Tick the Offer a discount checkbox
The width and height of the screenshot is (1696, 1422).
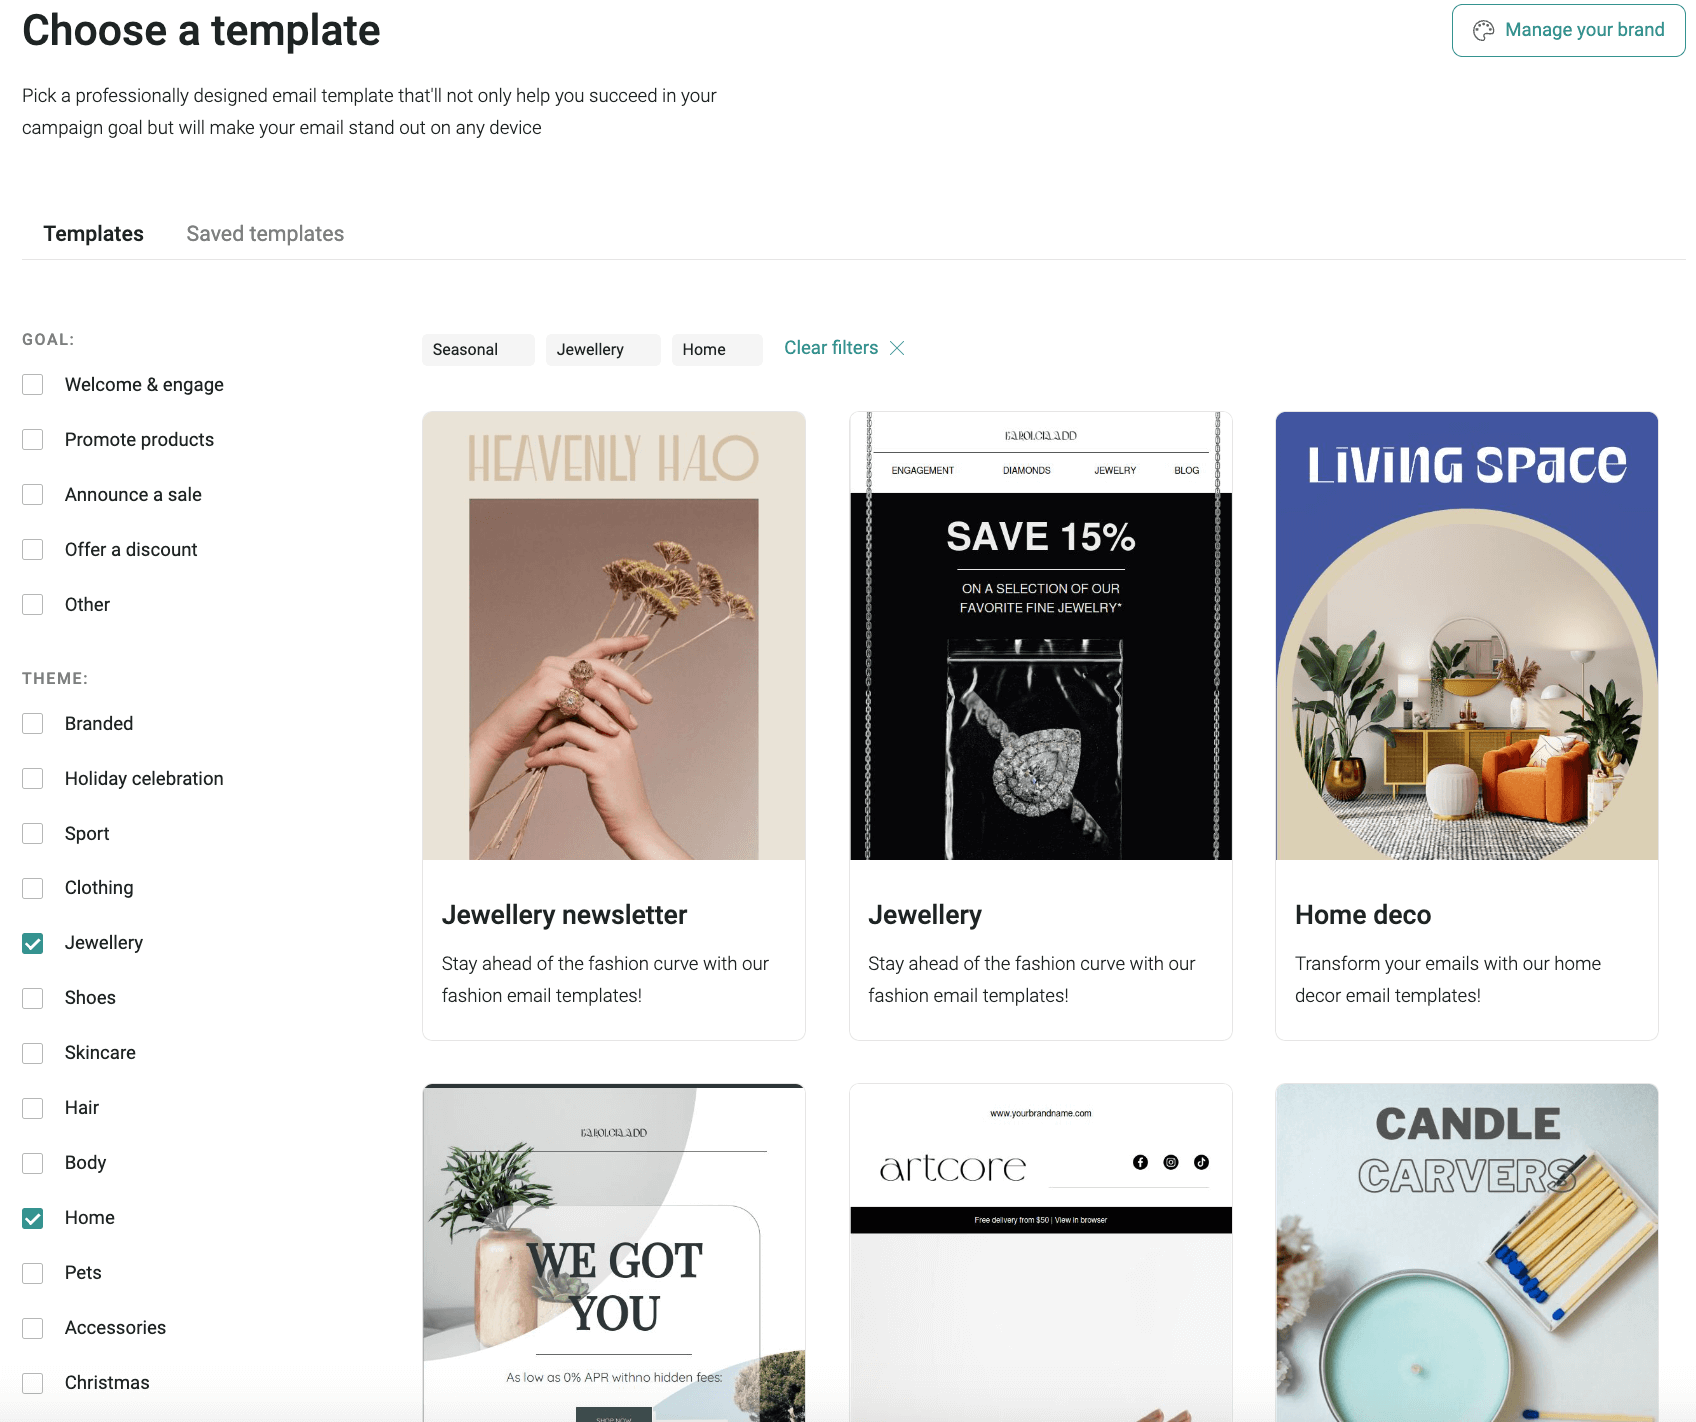pos(33,550)
